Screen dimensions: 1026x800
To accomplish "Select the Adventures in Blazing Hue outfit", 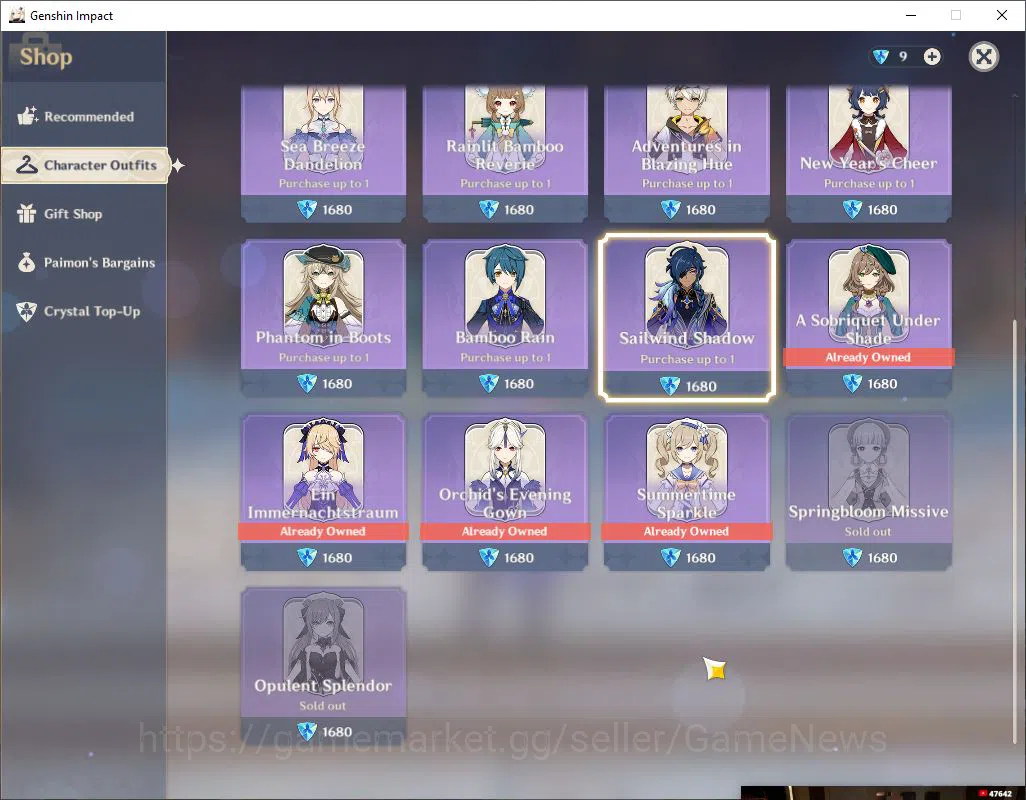I will (x=687, y=154).
